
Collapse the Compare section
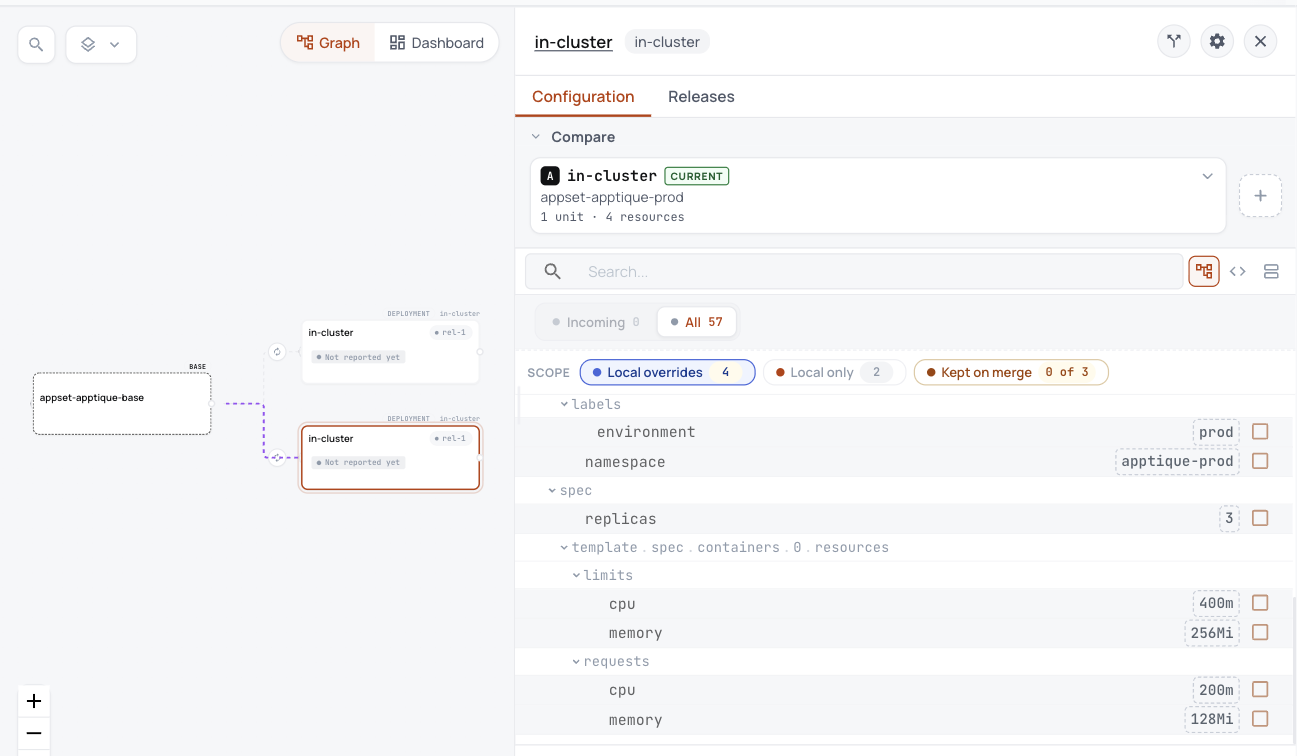tap(537, 137)
